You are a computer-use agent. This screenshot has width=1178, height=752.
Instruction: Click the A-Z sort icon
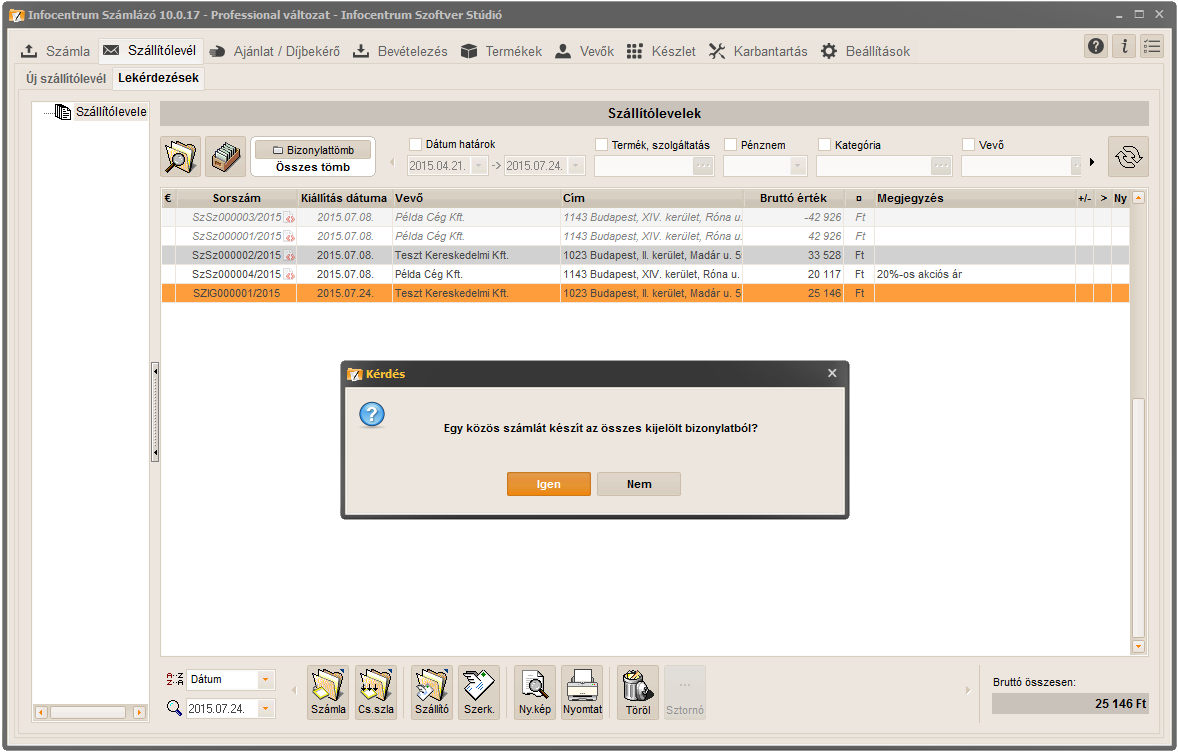click(x=174, y=679)
